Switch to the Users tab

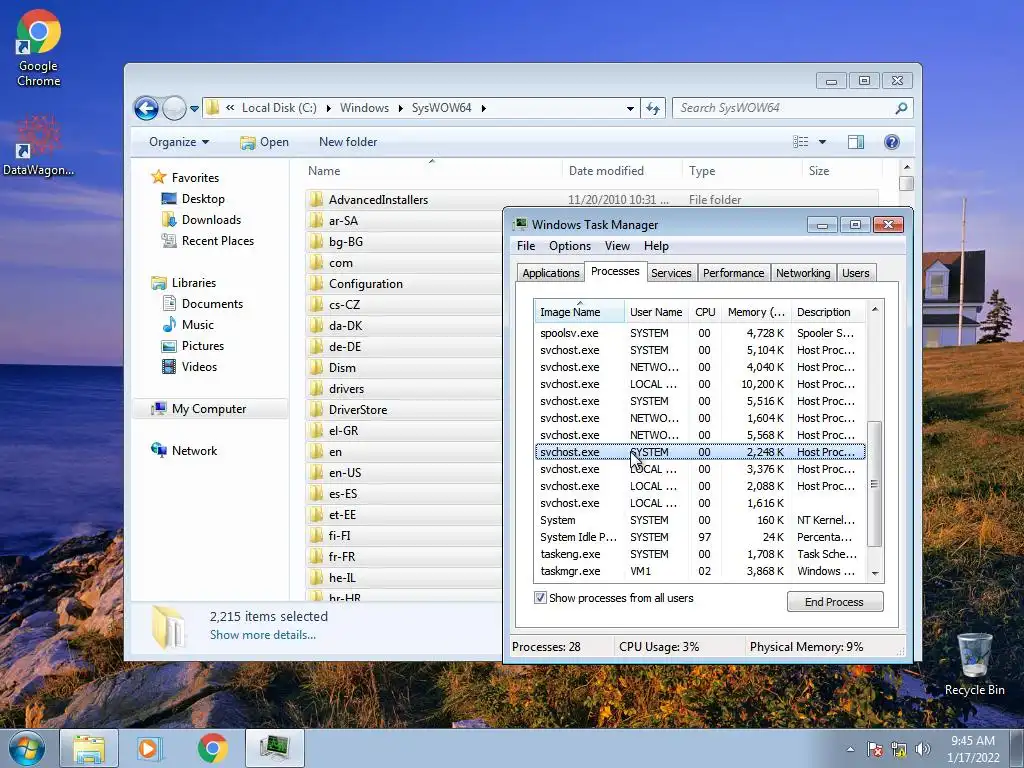(856, 273)
